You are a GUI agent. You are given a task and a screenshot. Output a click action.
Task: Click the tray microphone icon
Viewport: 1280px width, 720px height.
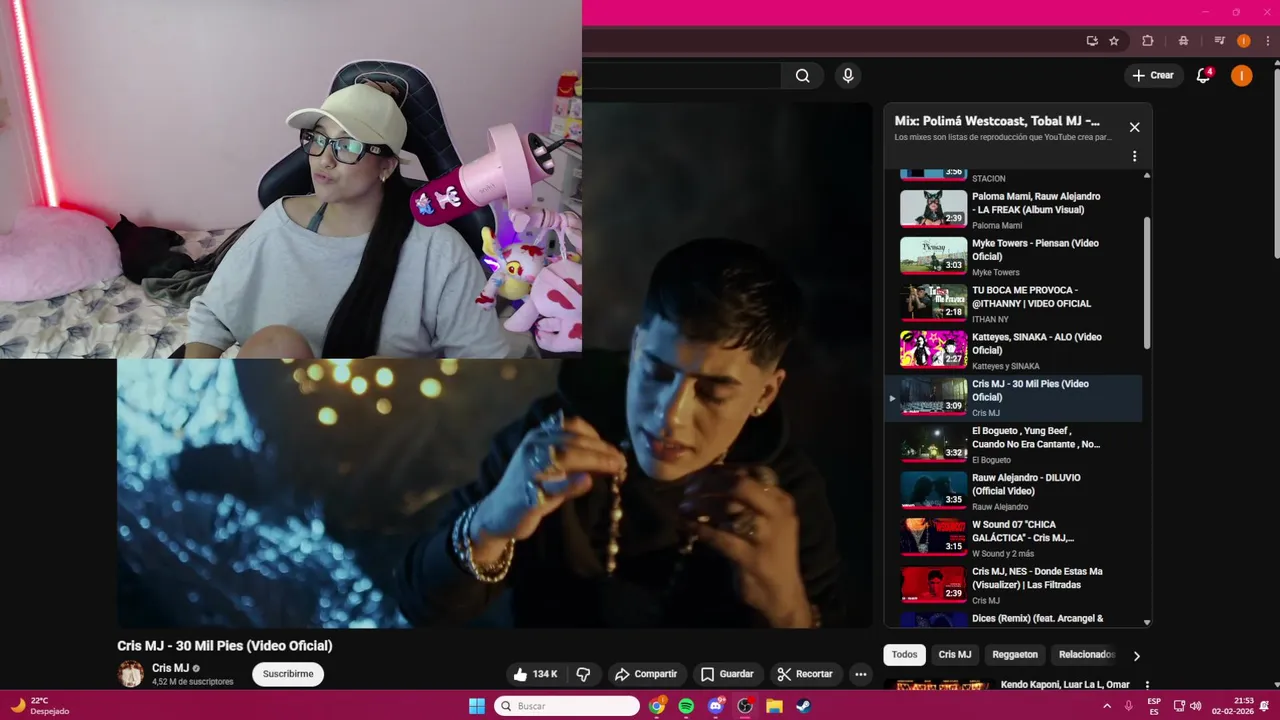coord(1129,706)
